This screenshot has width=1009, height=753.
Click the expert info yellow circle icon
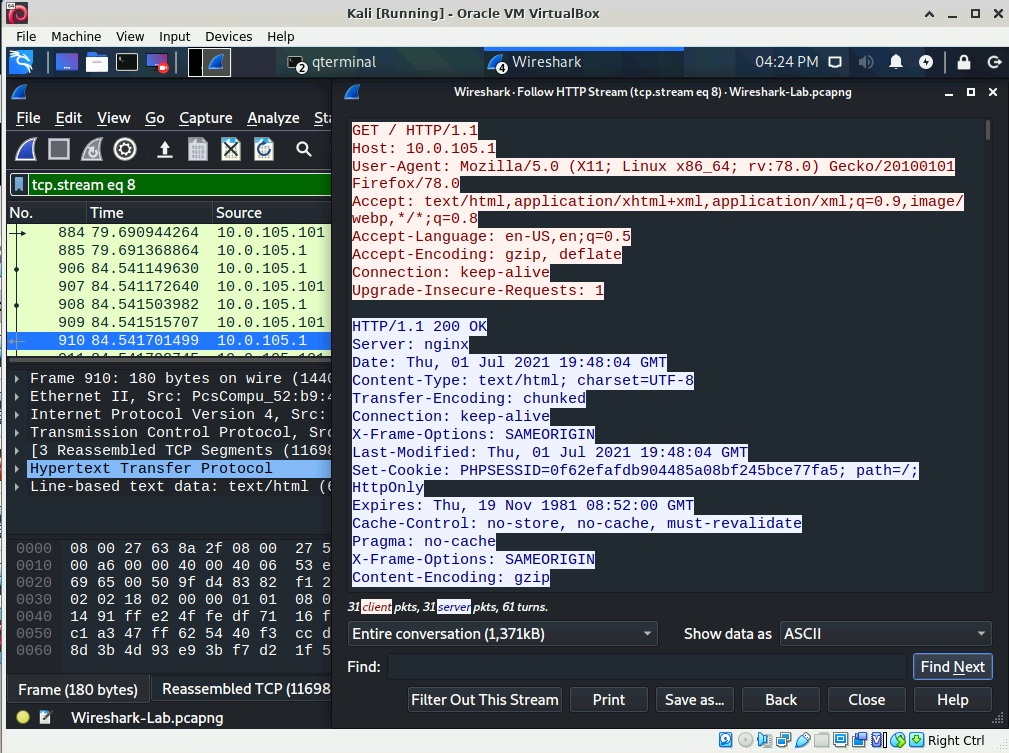pos(23,718)
